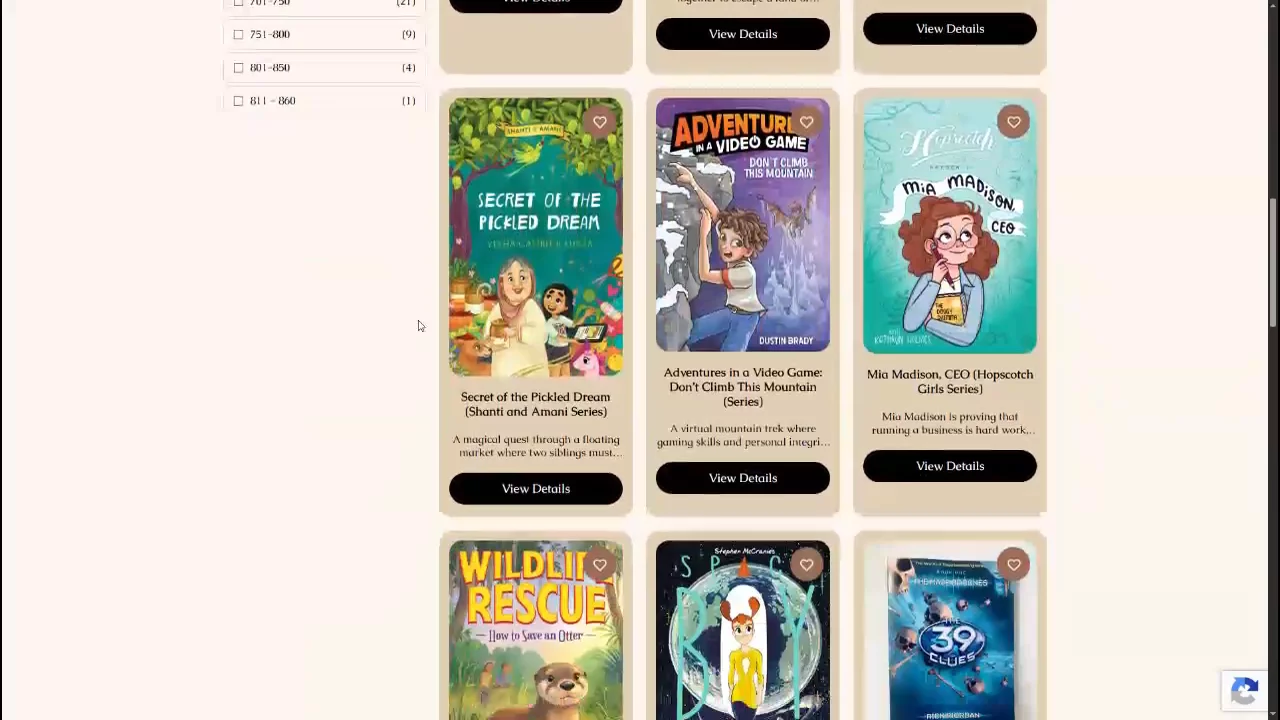Add Mia Madison, CEO to wishlist heart
This screenshot has width=1280, height=720.
click(1014, 122)
